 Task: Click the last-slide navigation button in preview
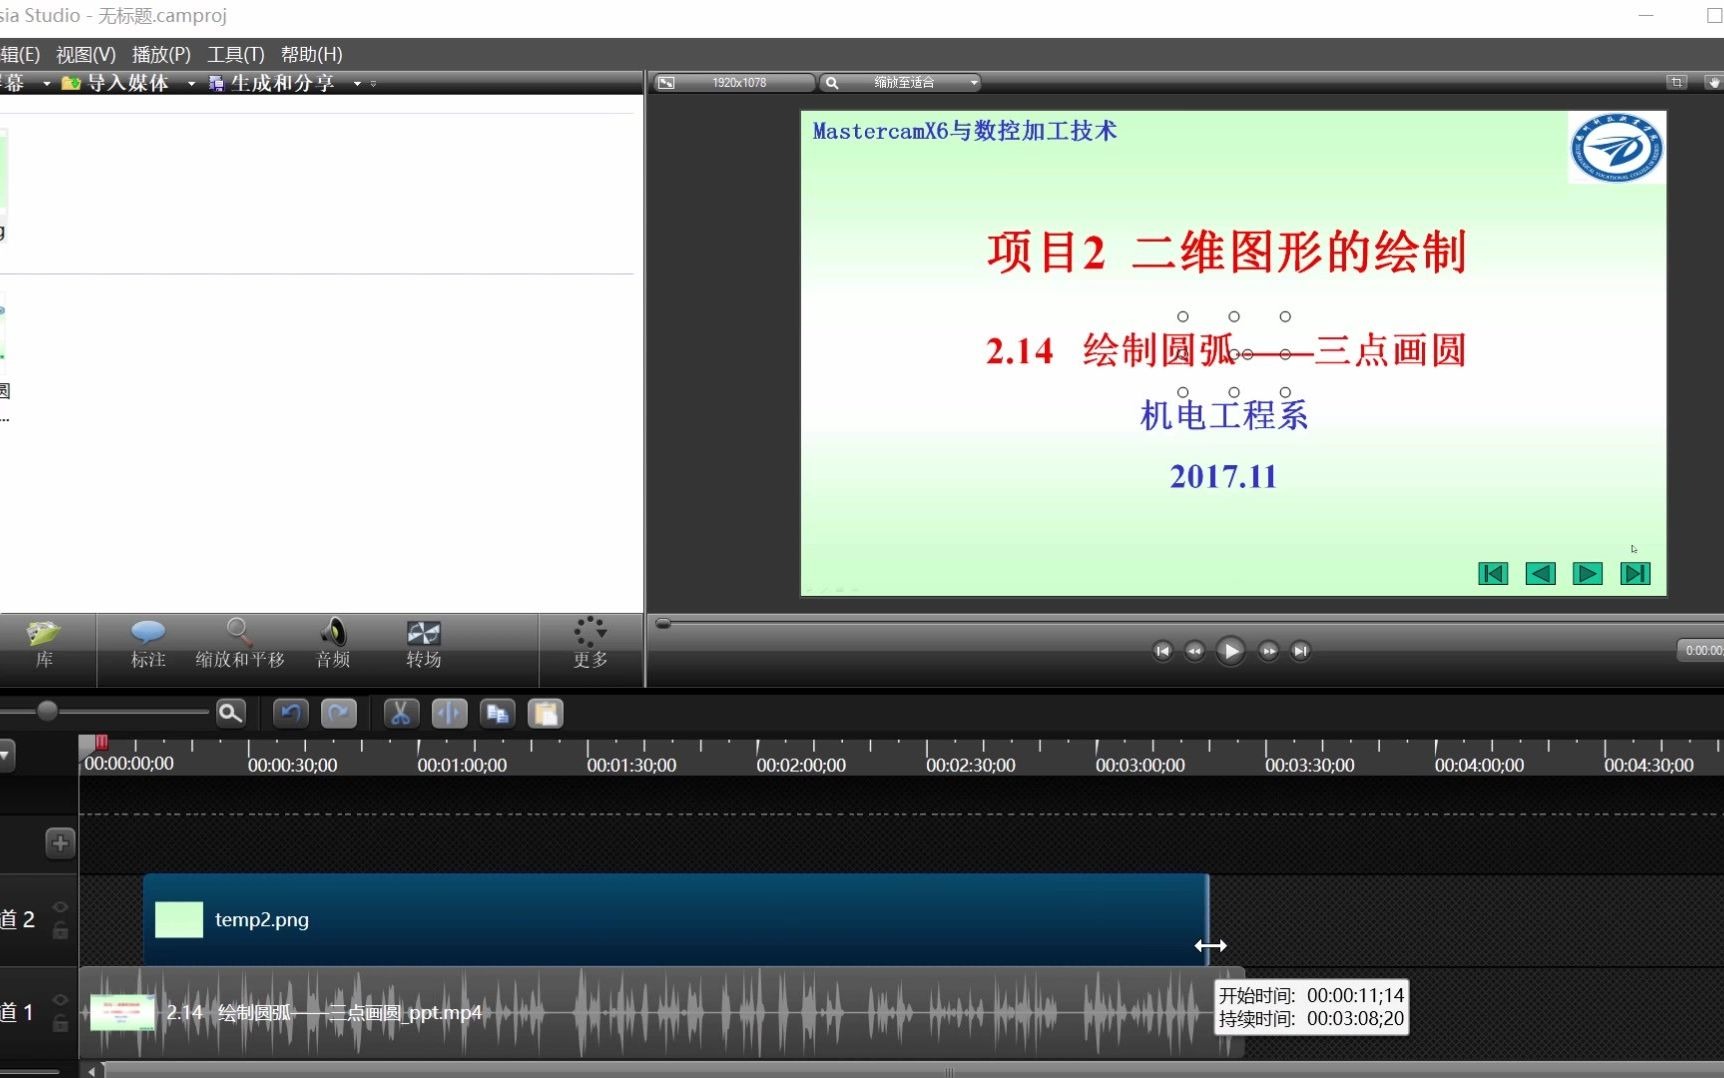tap(1635, 573)
